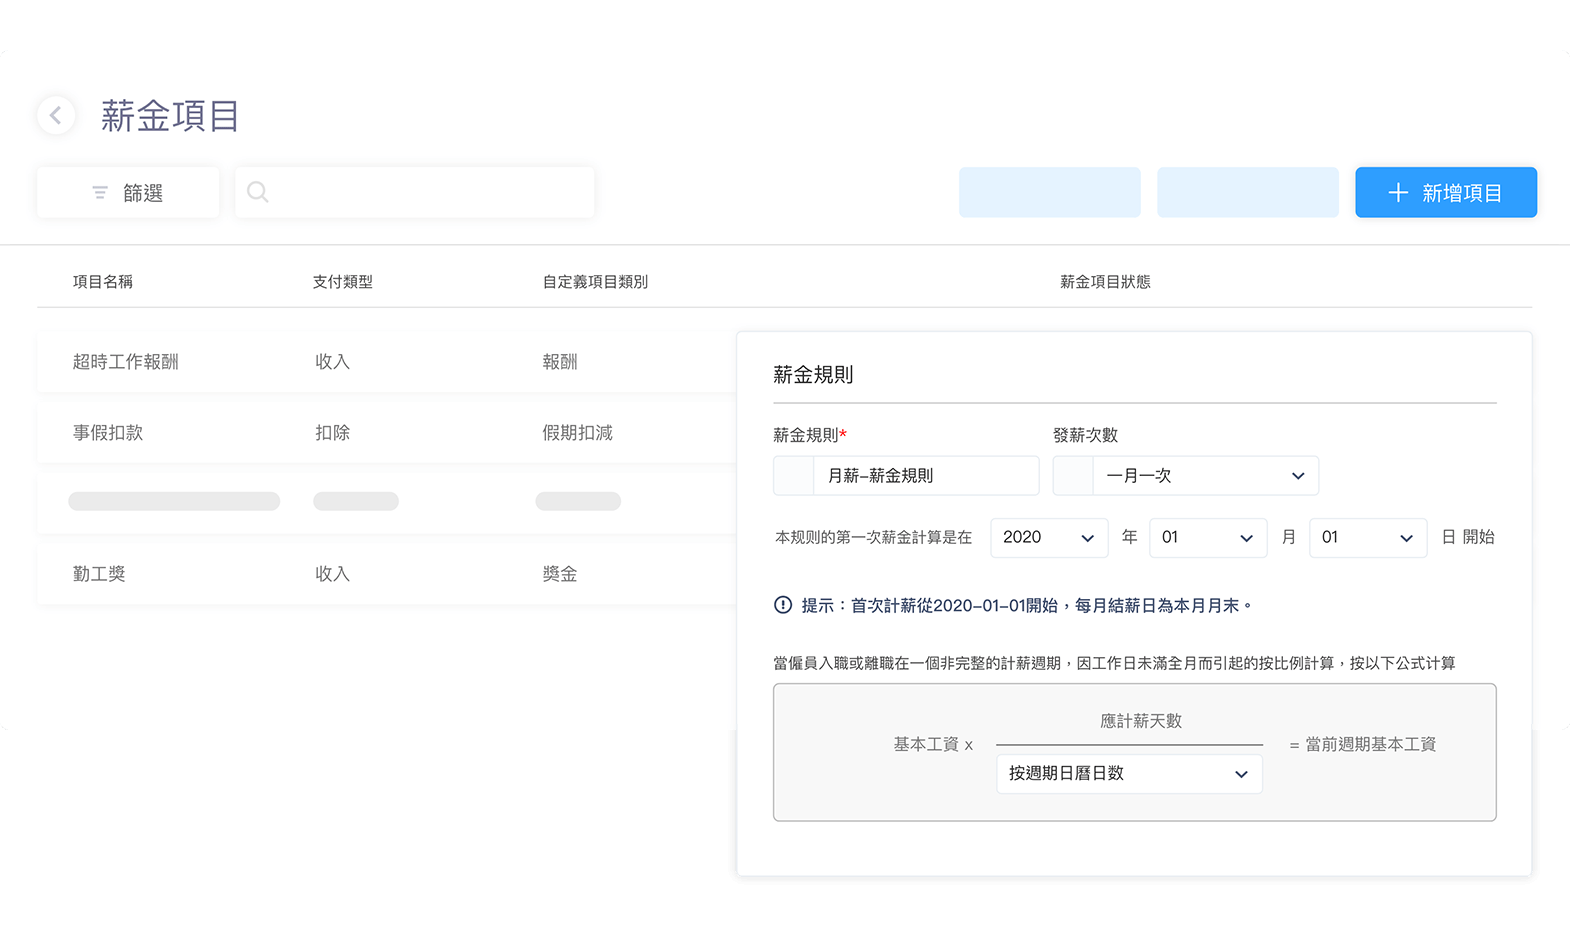This screenshot has width=1570, height=936.
Task: Click the = 當前週期基本工資 result text
Action: [x=1363, y=744]
